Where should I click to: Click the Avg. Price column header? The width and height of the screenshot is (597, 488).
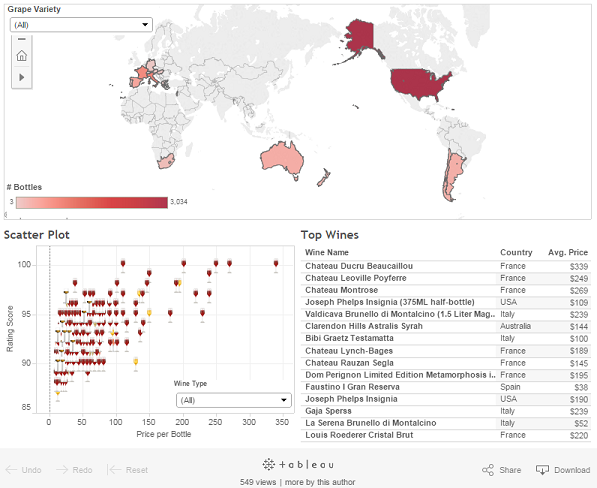568,252
